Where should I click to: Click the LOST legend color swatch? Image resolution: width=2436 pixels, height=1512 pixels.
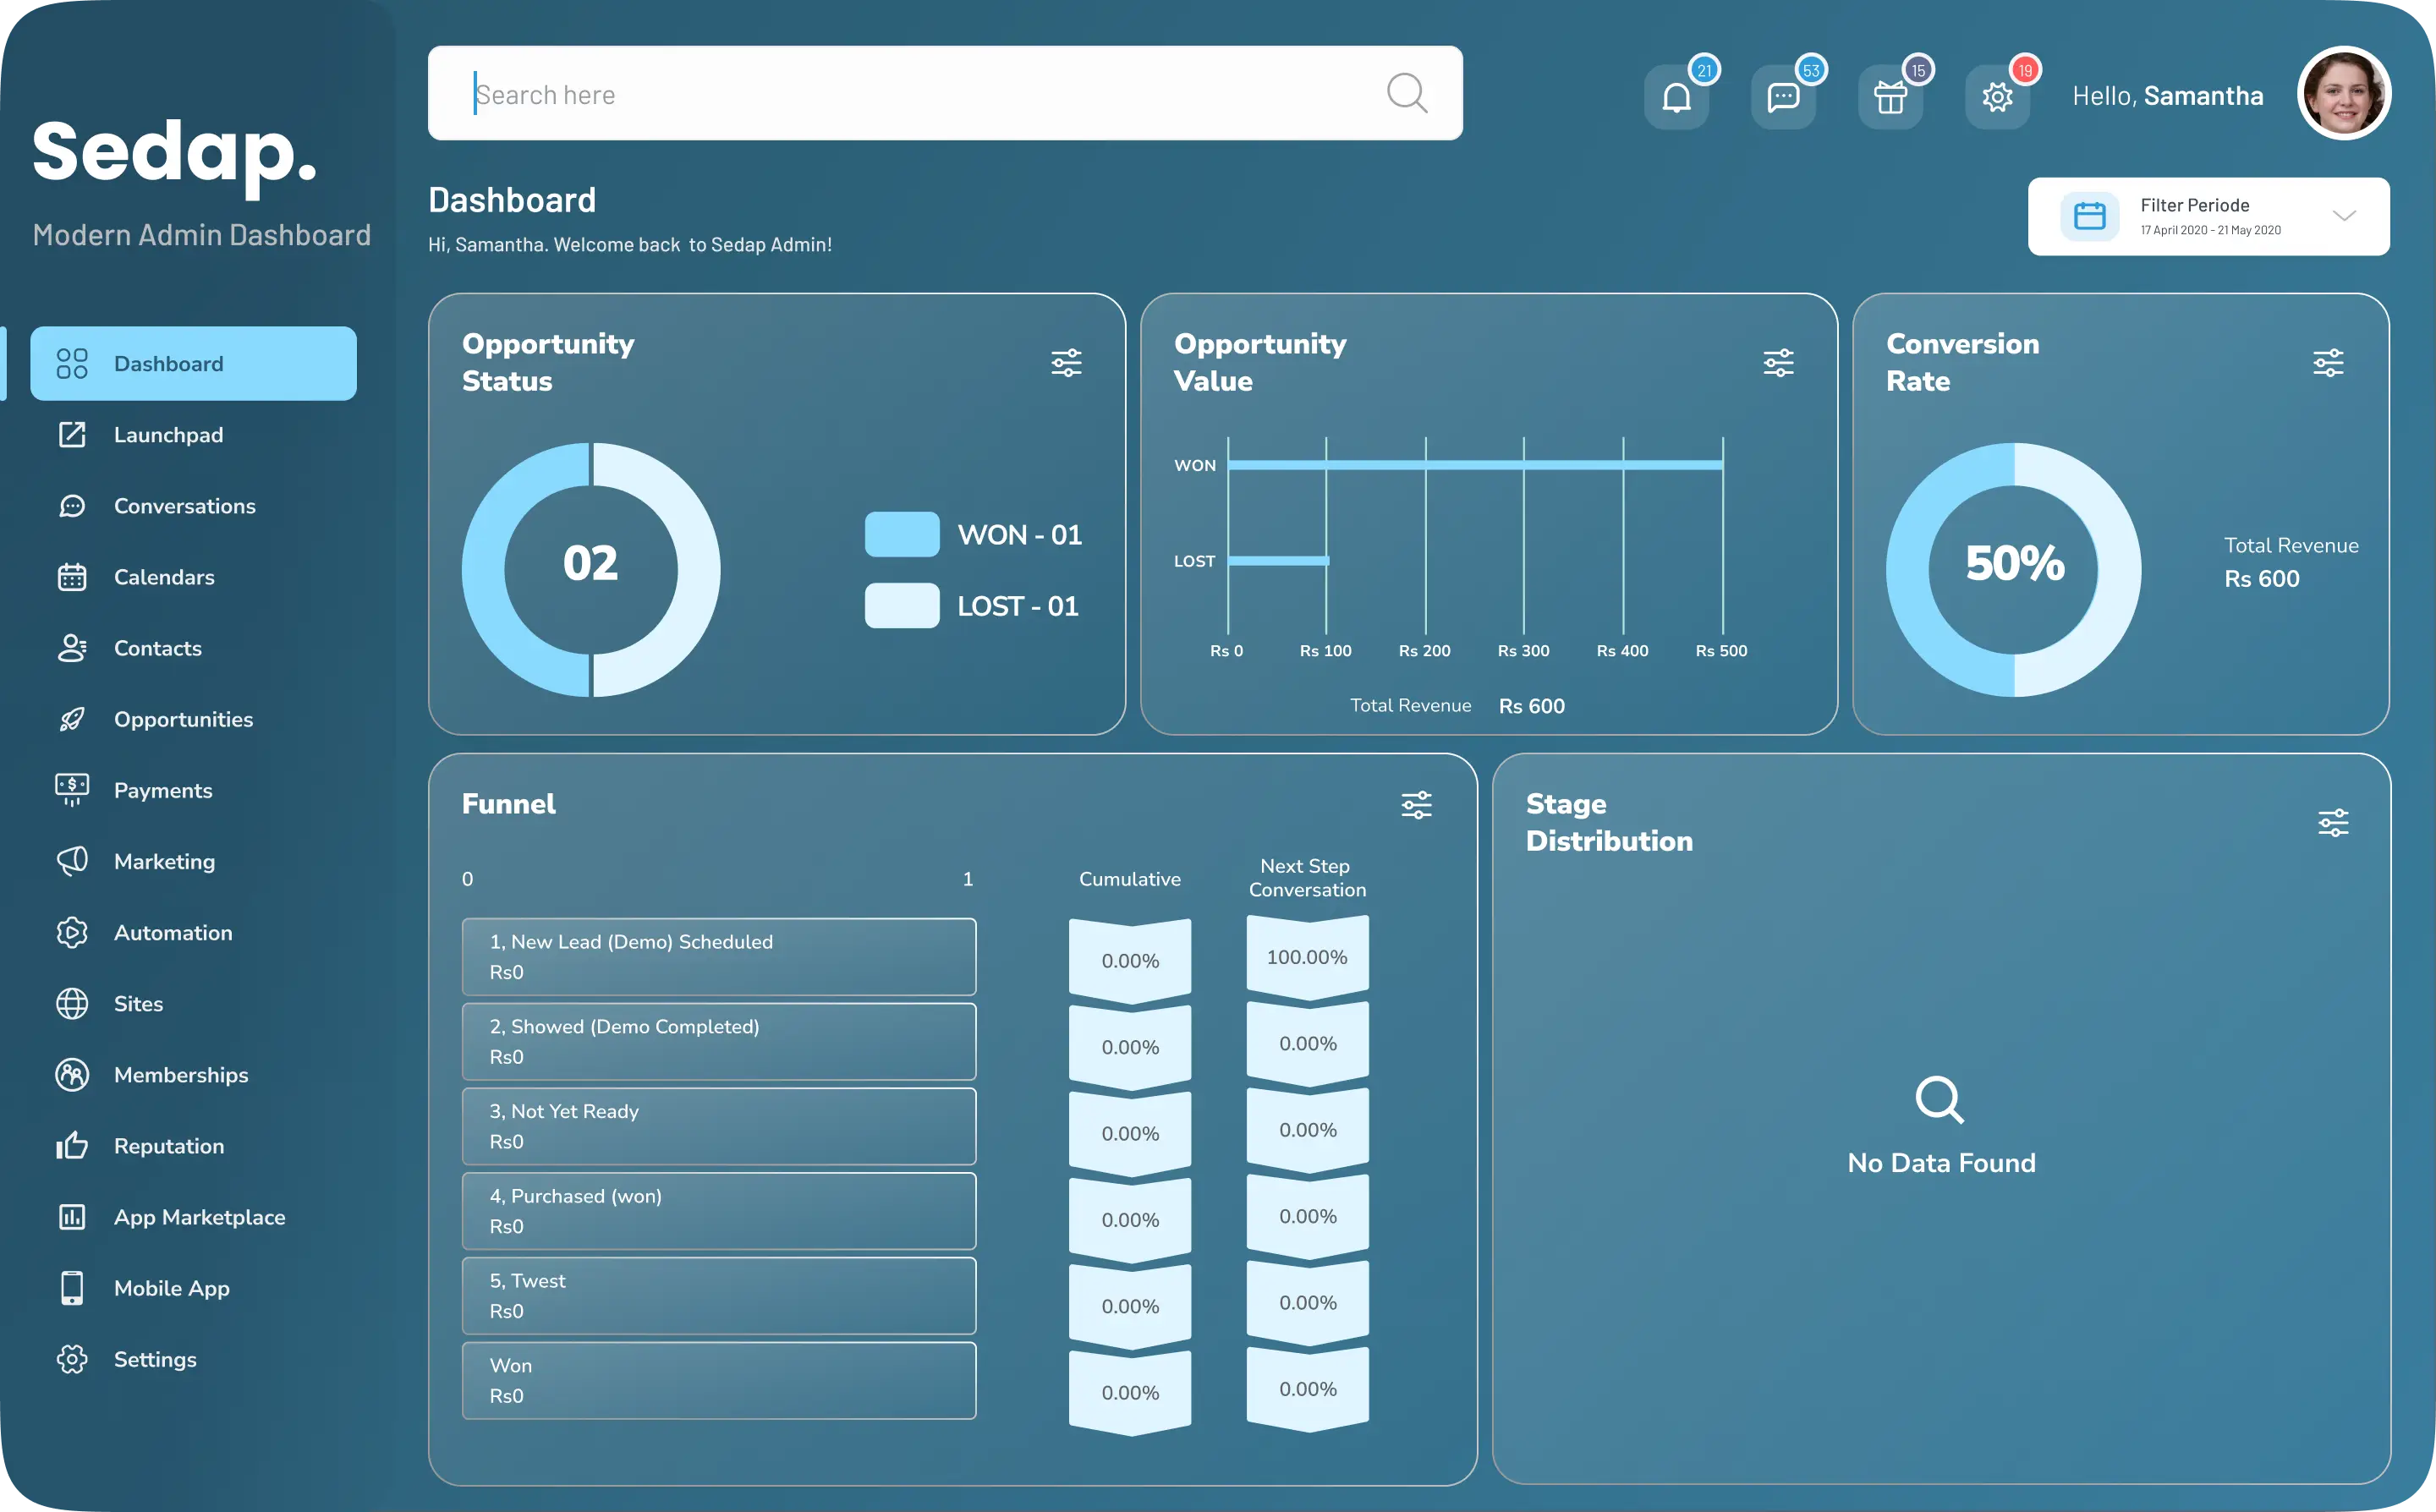pyautogui.click(x=901, y=606)
